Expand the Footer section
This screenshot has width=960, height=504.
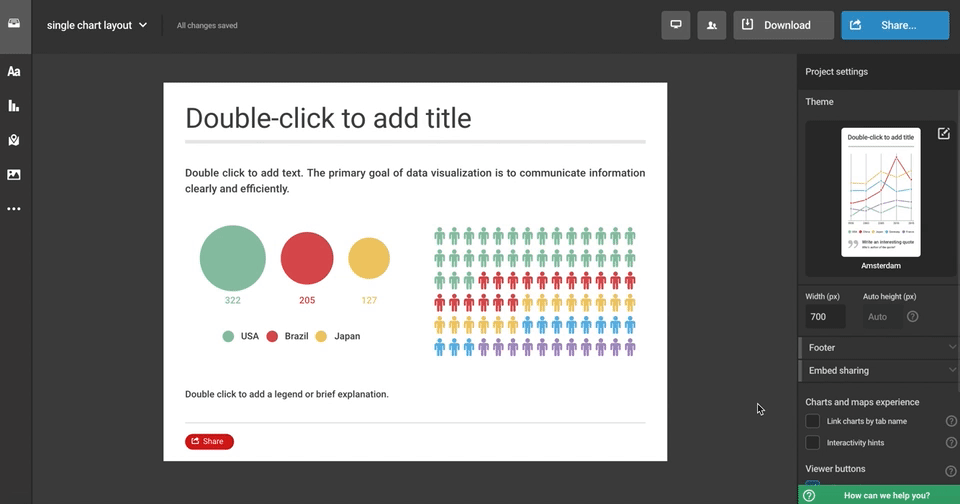point(878,348)
